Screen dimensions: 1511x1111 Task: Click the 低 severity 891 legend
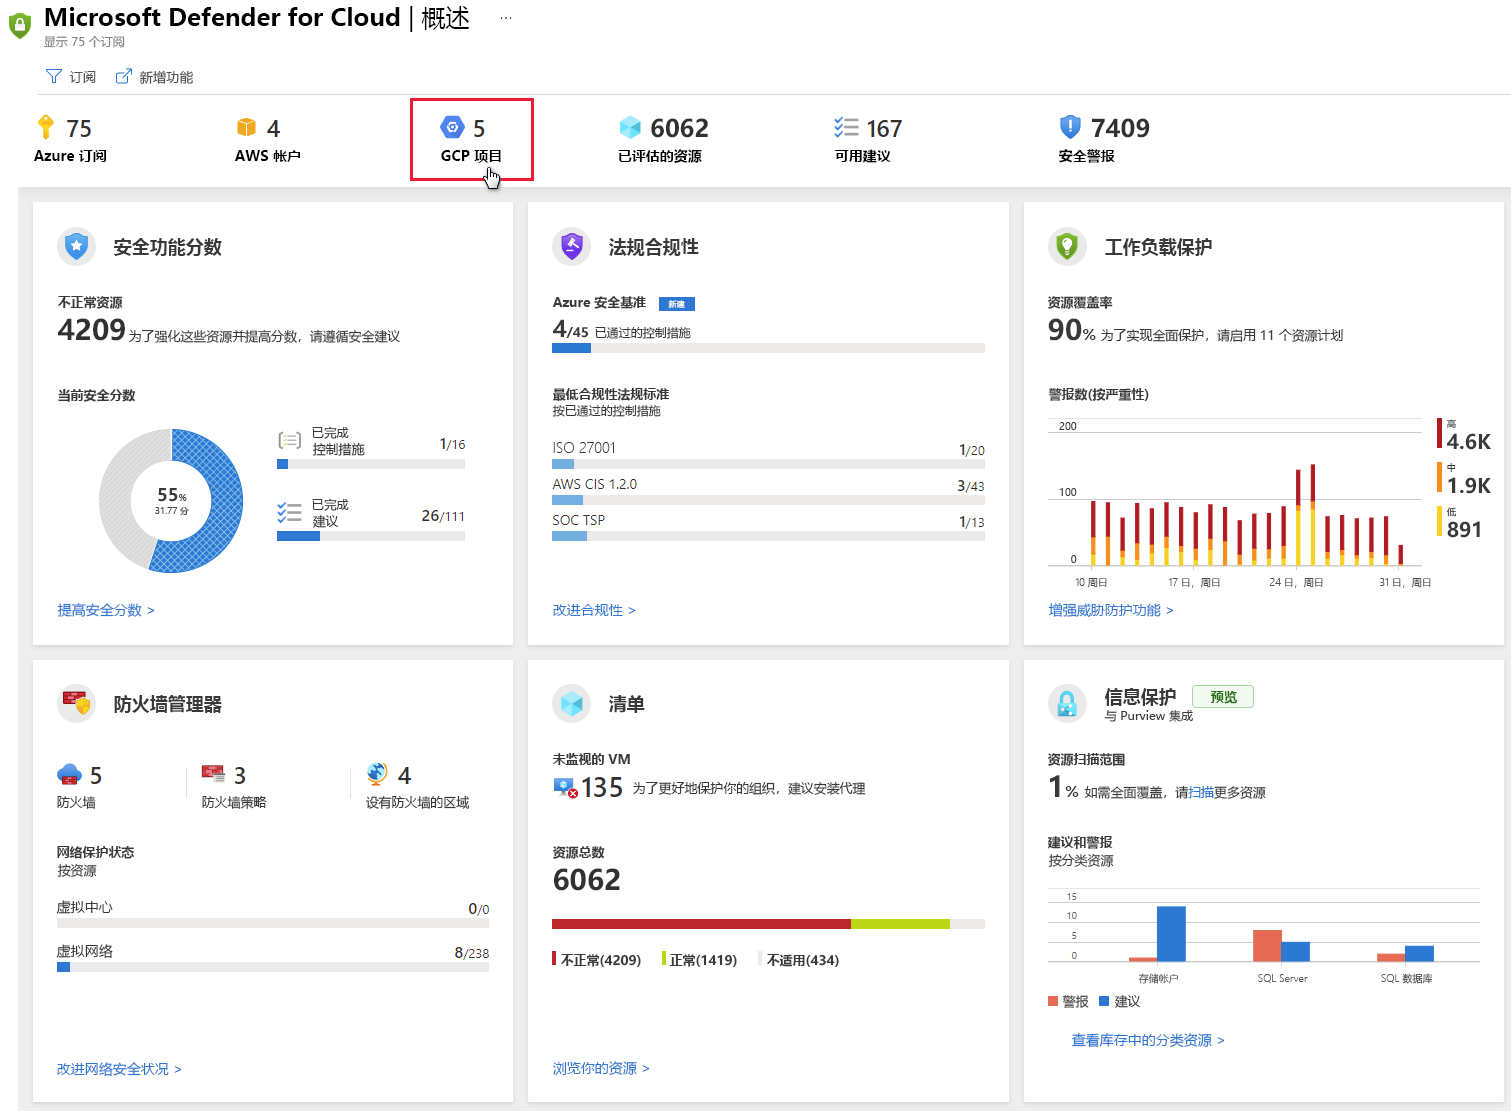coord(1461,523)
